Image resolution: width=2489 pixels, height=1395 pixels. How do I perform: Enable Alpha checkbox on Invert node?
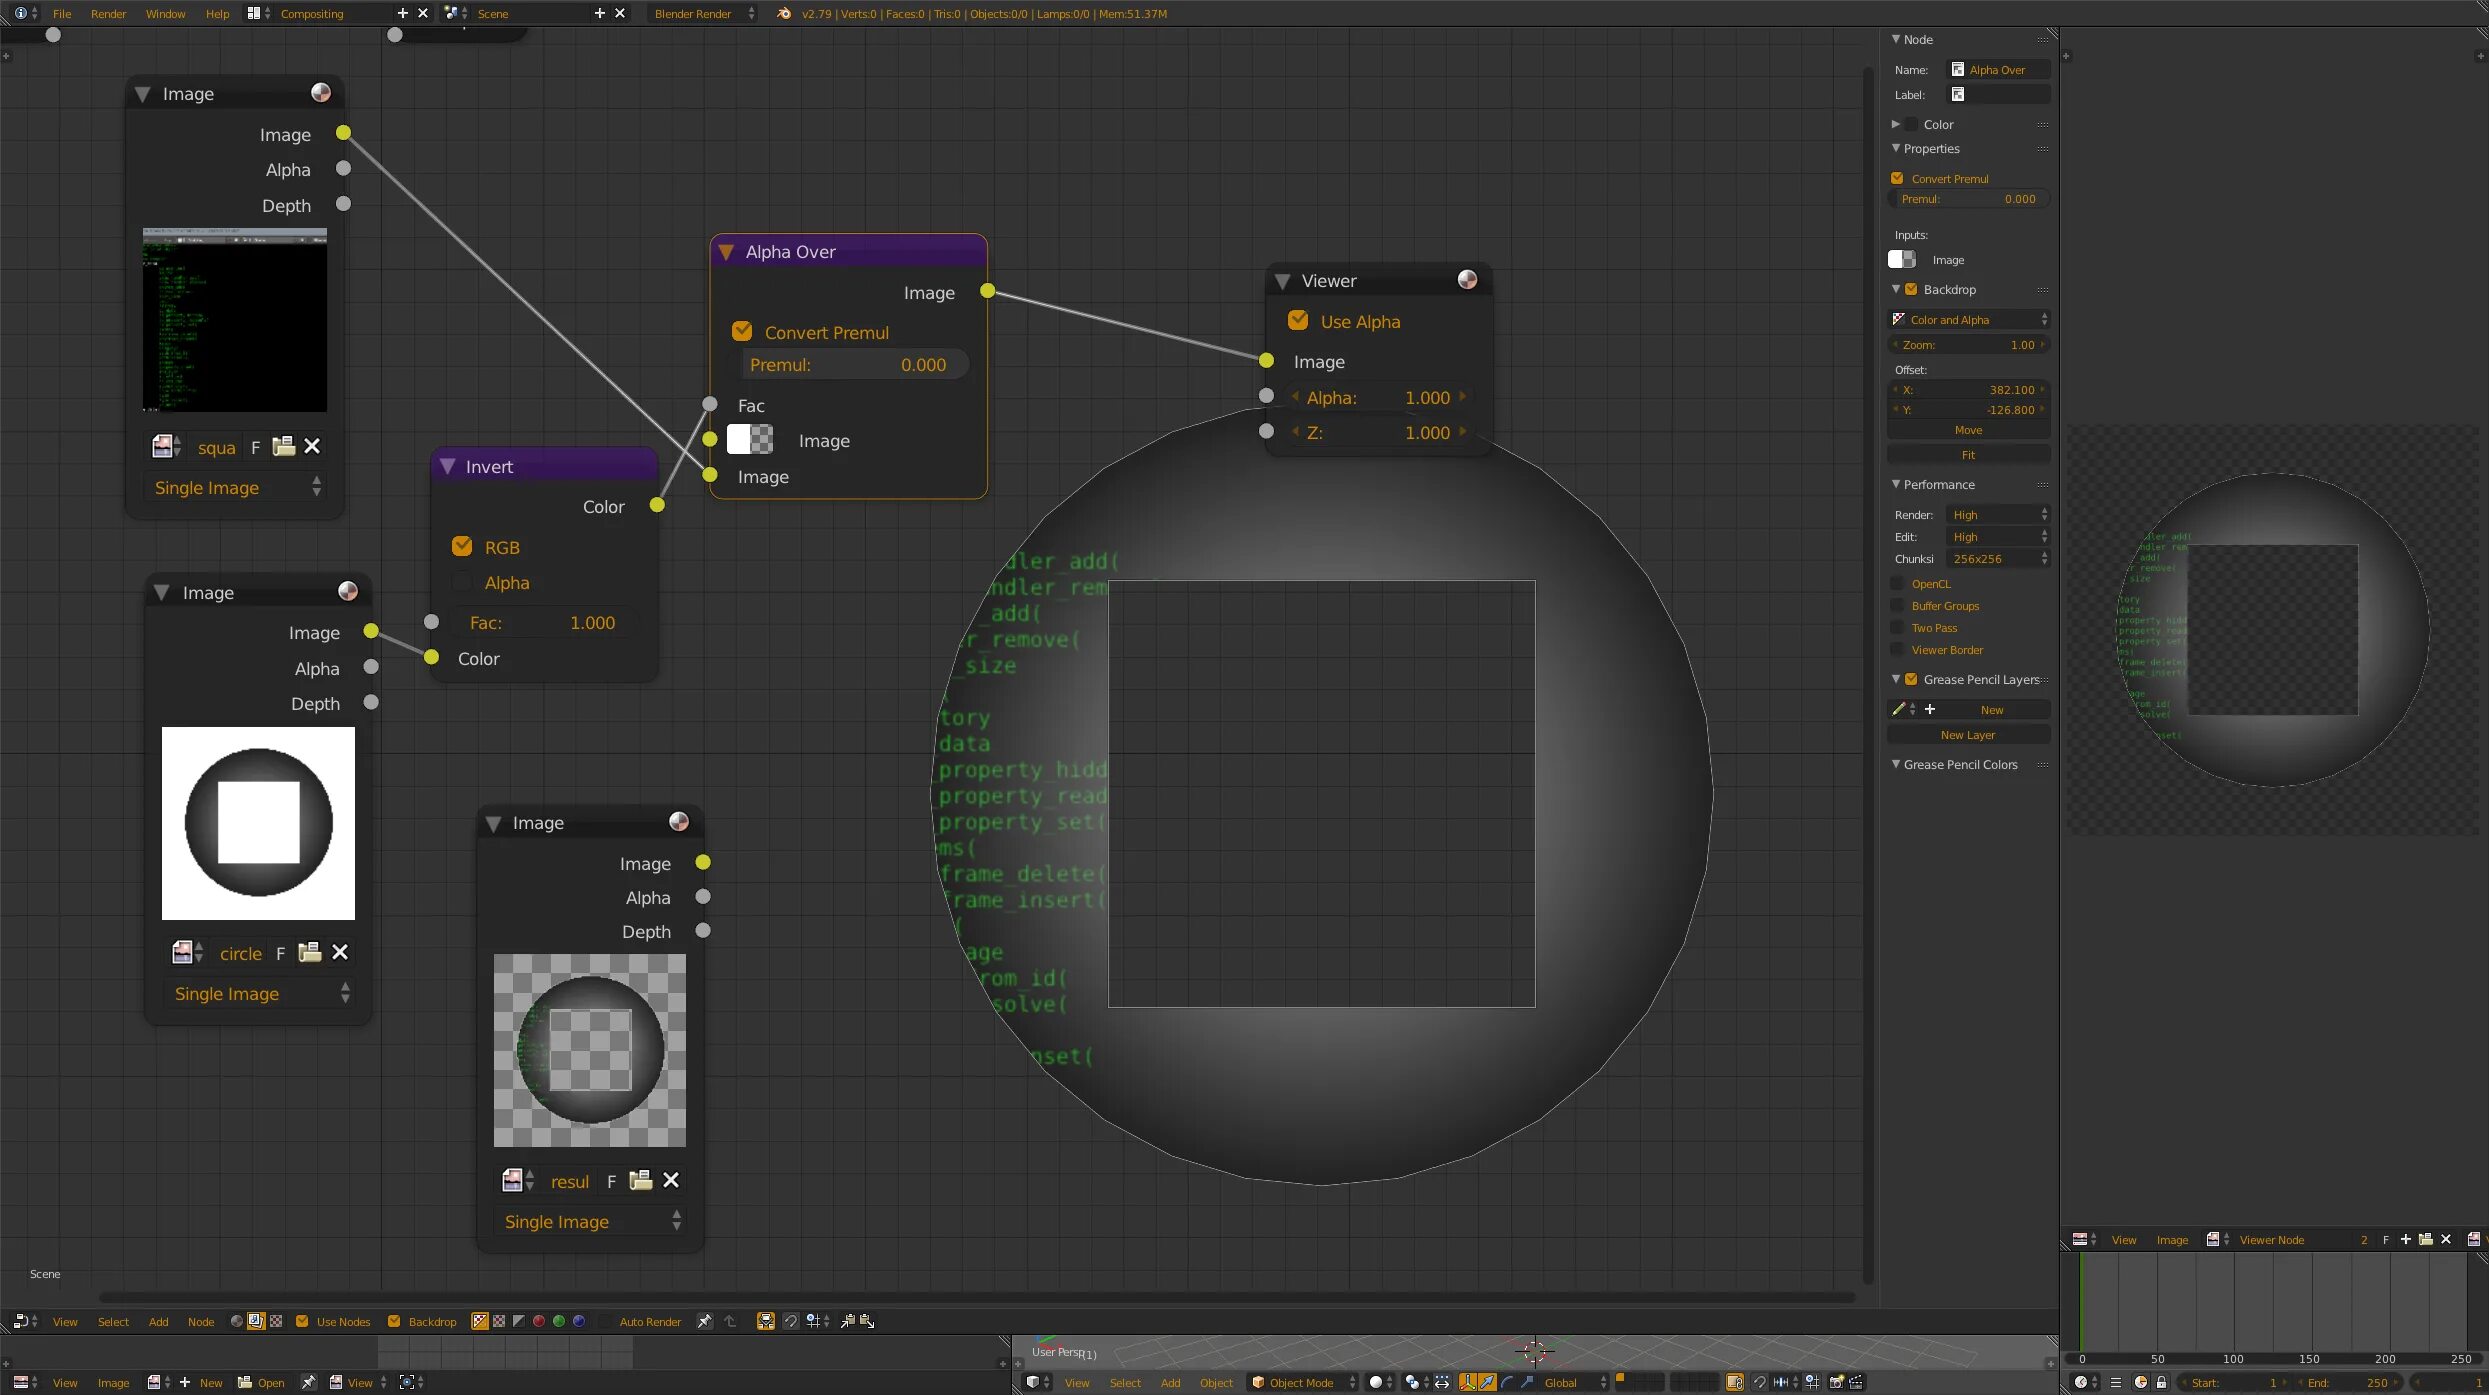462,581
